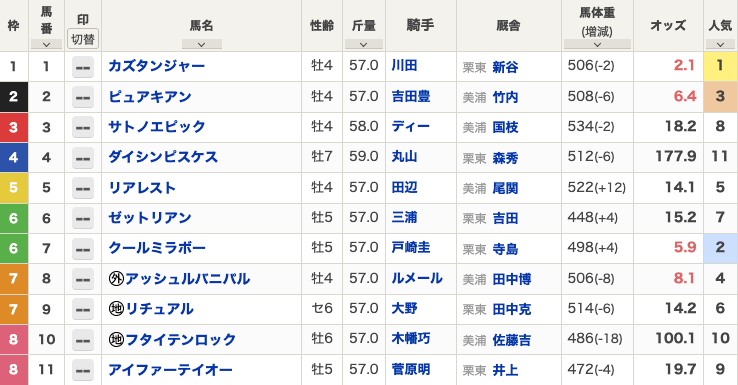This screenshot has width=738, height=385.
Task: Open mark selector for ピュアキアン
Action: [83, 97]
